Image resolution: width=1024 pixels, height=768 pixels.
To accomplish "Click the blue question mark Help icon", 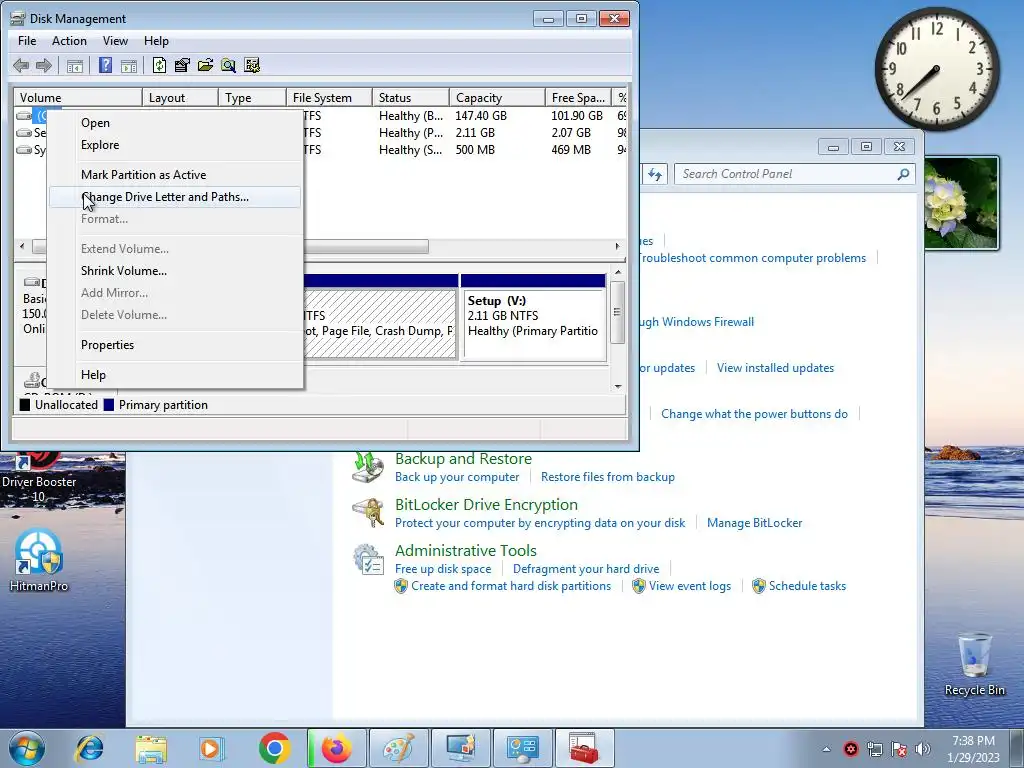I will [105, 65].
